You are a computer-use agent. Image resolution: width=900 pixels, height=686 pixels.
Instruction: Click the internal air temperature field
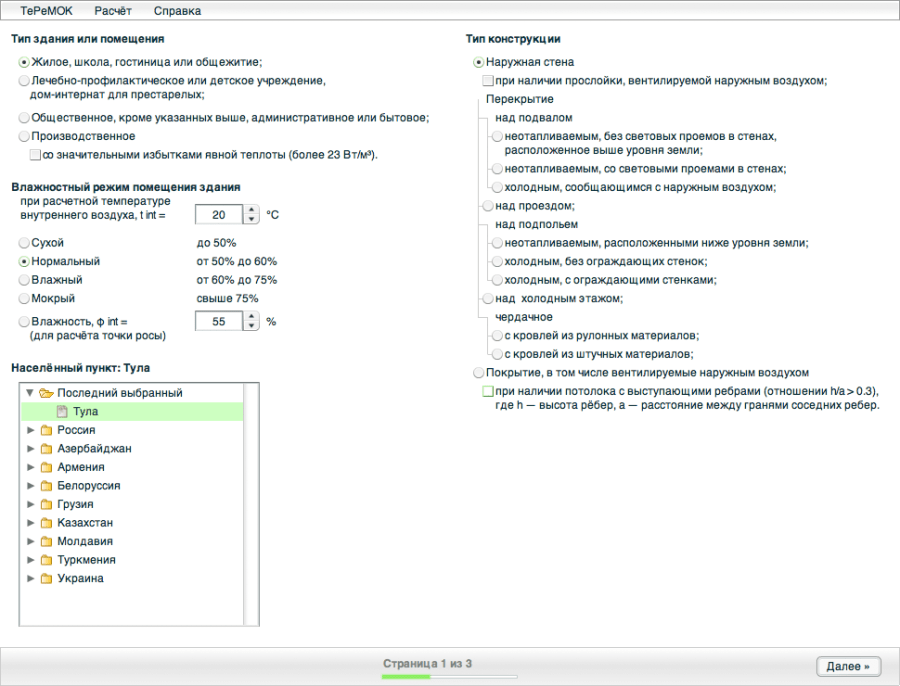click(x=217, y=215)
